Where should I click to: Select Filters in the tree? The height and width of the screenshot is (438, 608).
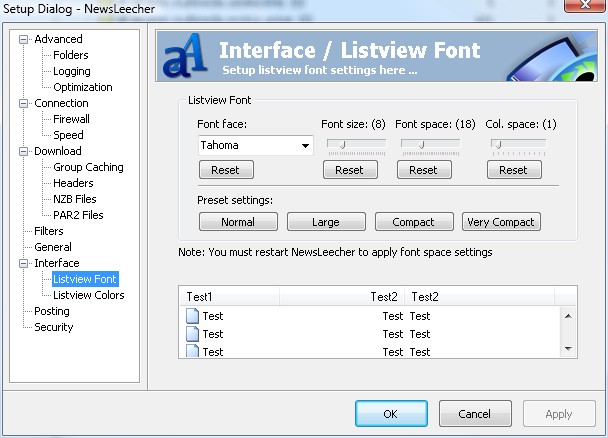(x=48, y=231)
